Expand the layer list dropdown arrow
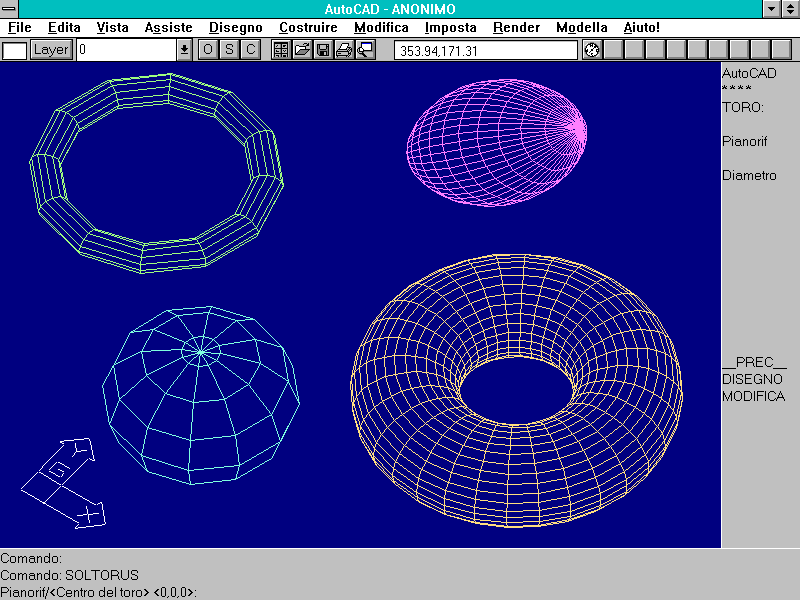This screenshot has height=600, width=800. click(184, 50)
